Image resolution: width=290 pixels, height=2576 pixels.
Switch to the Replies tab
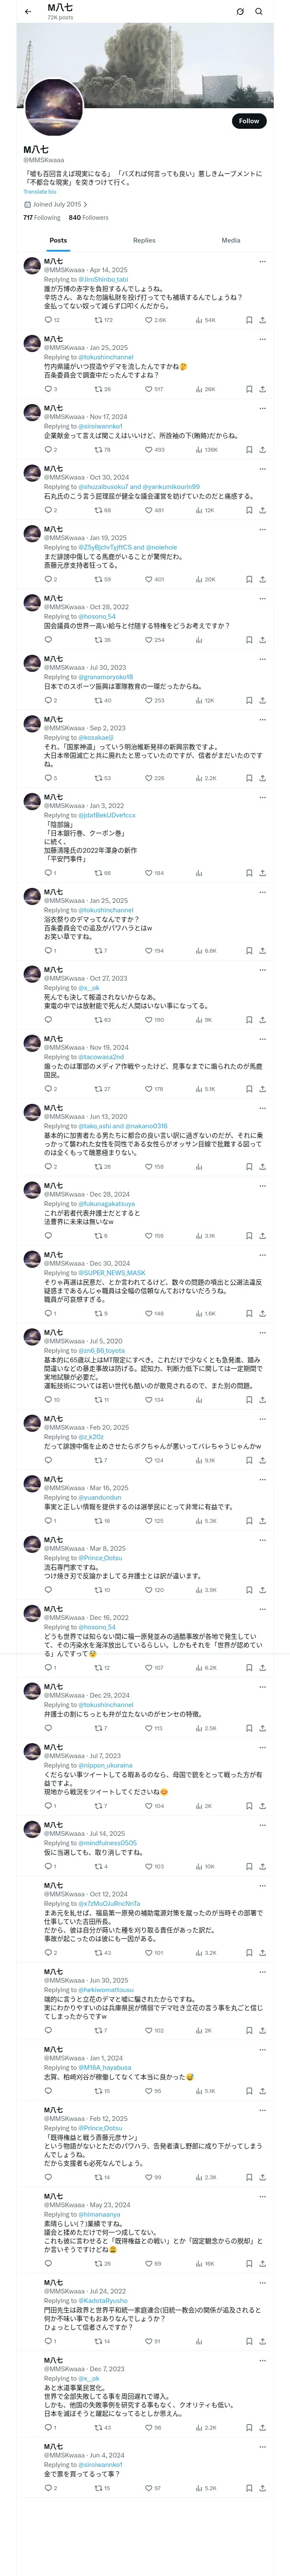144,240
